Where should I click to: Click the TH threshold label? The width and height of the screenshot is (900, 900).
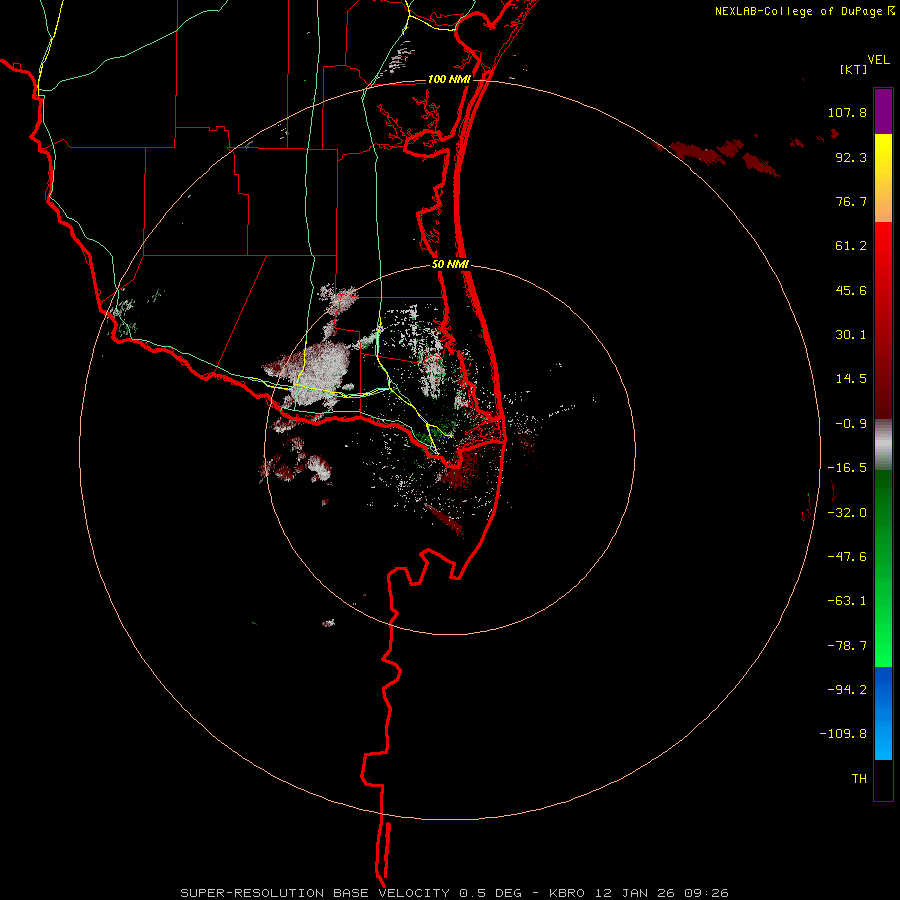tap(859, 779)
